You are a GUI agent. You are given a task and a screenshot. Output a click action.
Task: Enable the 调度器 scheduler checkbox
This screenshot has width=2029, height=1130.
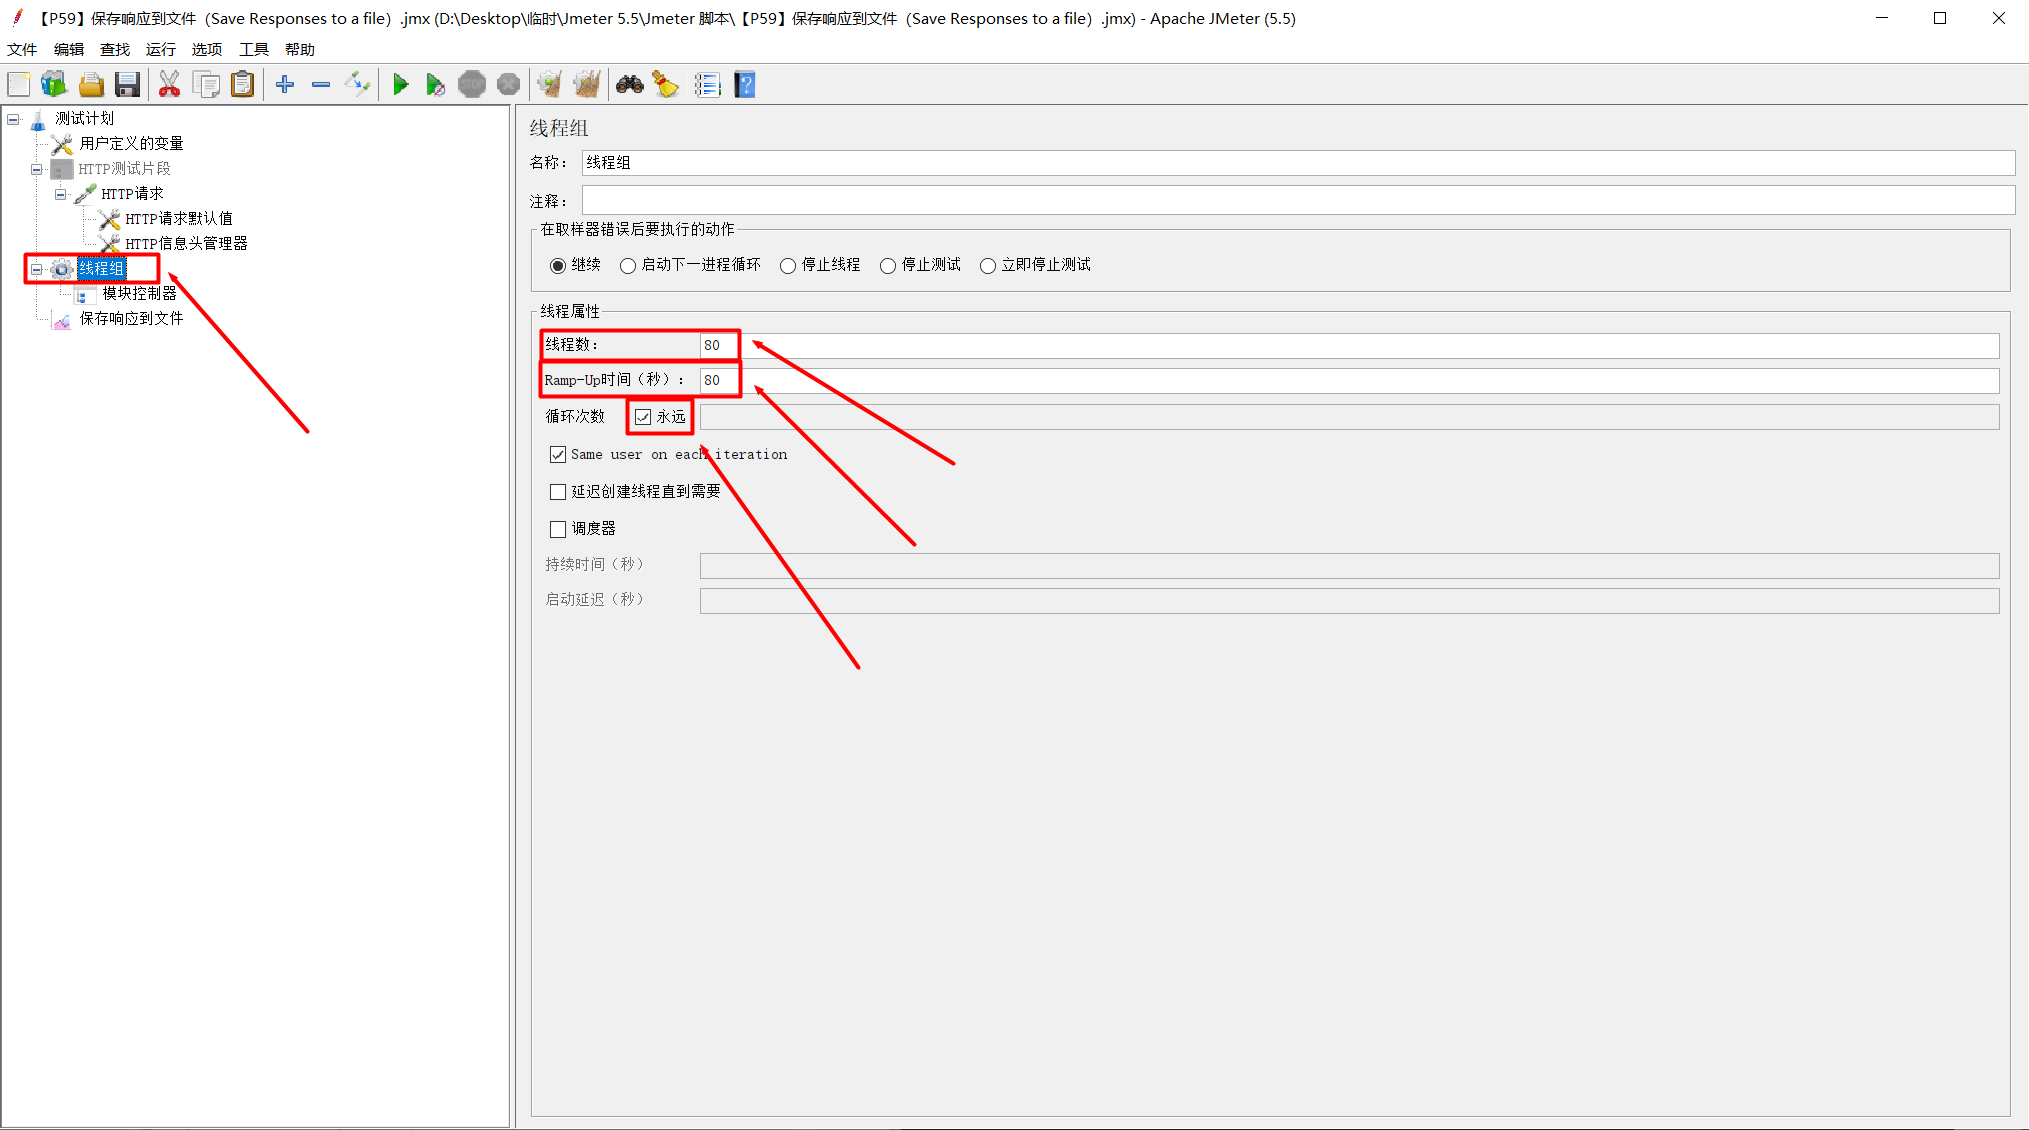click(x=558, y=529)
